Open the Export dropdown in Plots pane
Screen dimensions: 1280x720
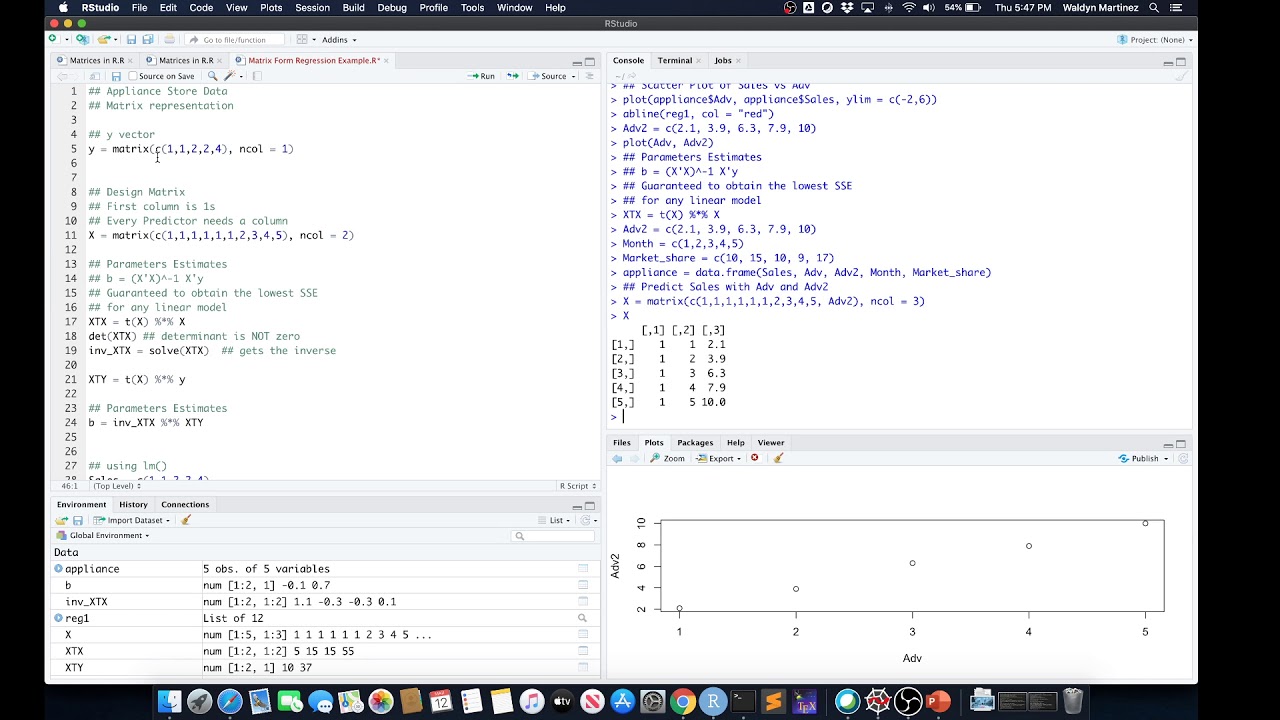click(719, 458)
